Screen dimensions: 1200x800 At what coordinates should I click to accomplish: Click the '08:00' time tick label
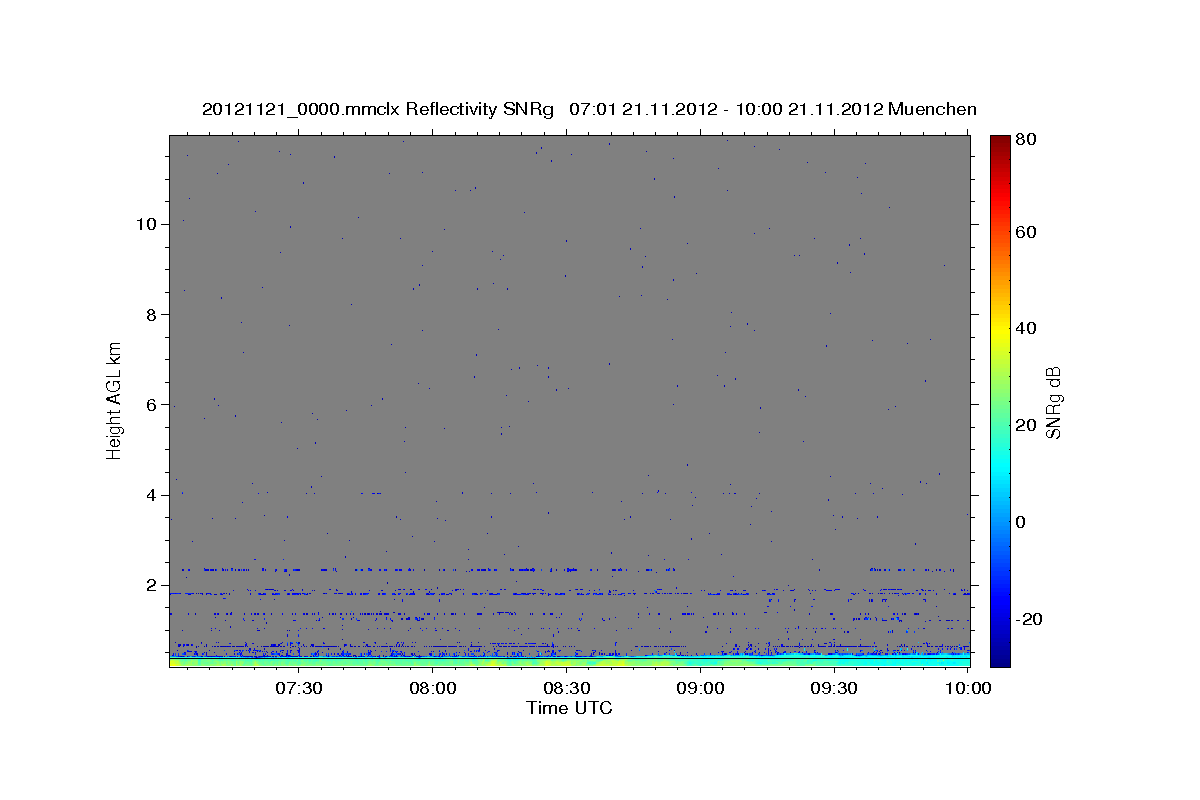(433, 688)
